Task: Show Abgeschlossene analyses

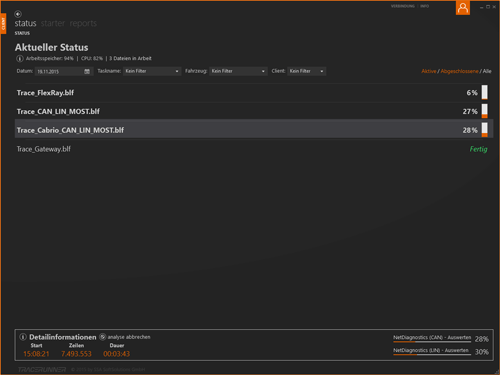Action: 459,71
